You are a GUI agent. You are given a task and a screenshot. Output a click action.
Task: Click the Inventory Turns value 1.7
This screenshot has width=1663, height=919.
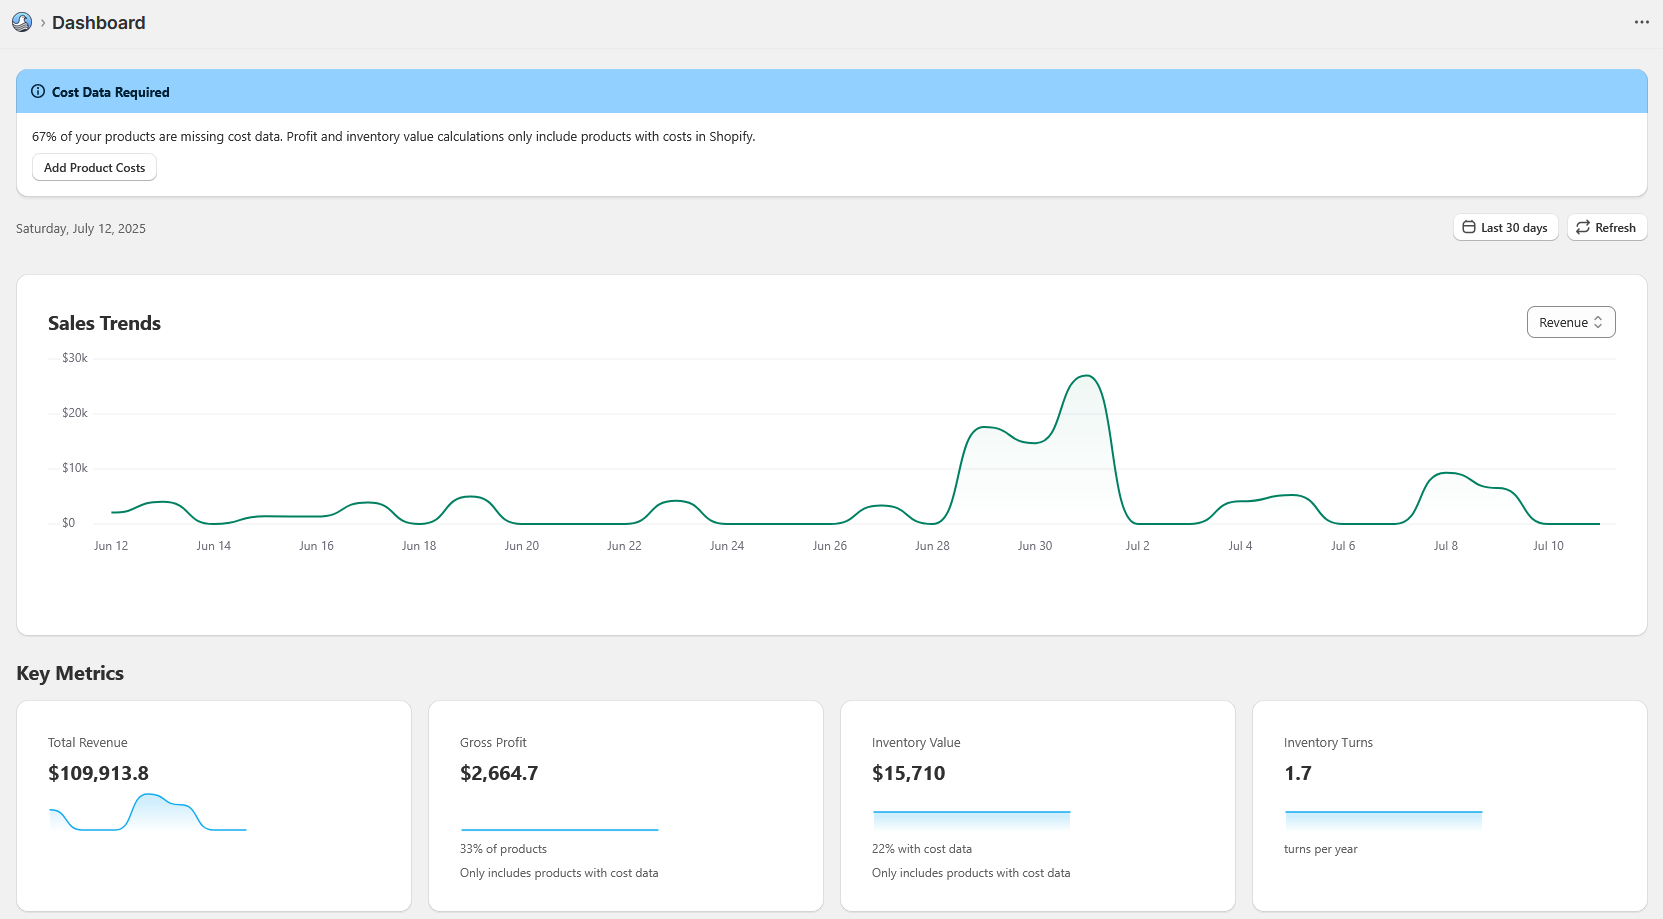tap(1297, 773)
